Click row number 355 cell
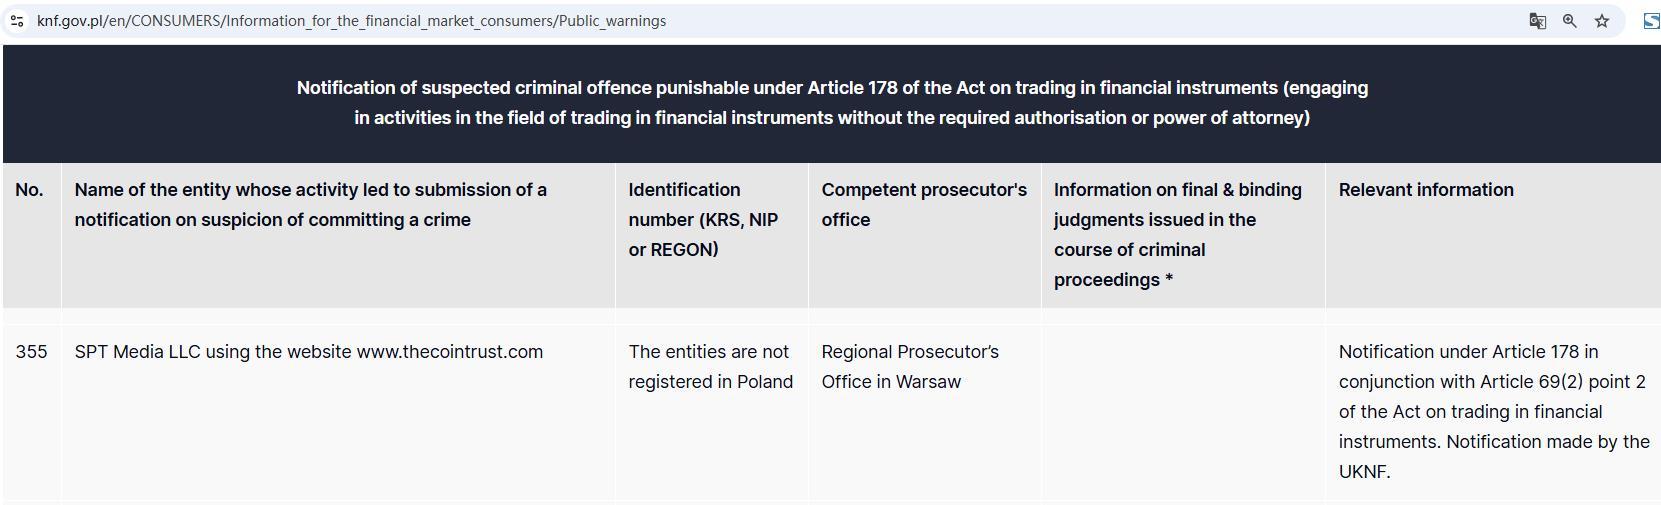The image size is (1661, 505). (x=32, y=352)
